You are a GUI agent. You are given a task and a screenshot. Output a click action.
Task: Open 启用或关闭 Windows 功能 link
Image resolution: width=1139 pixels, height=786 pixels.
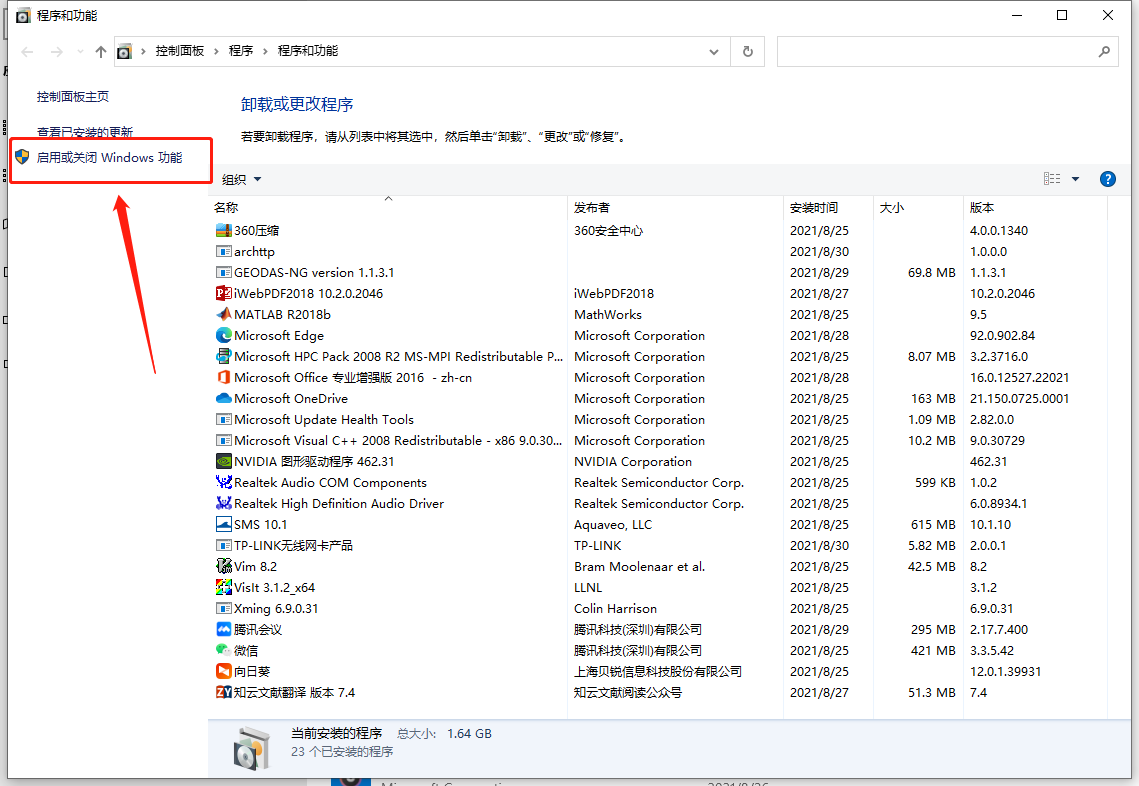(110, 158)
